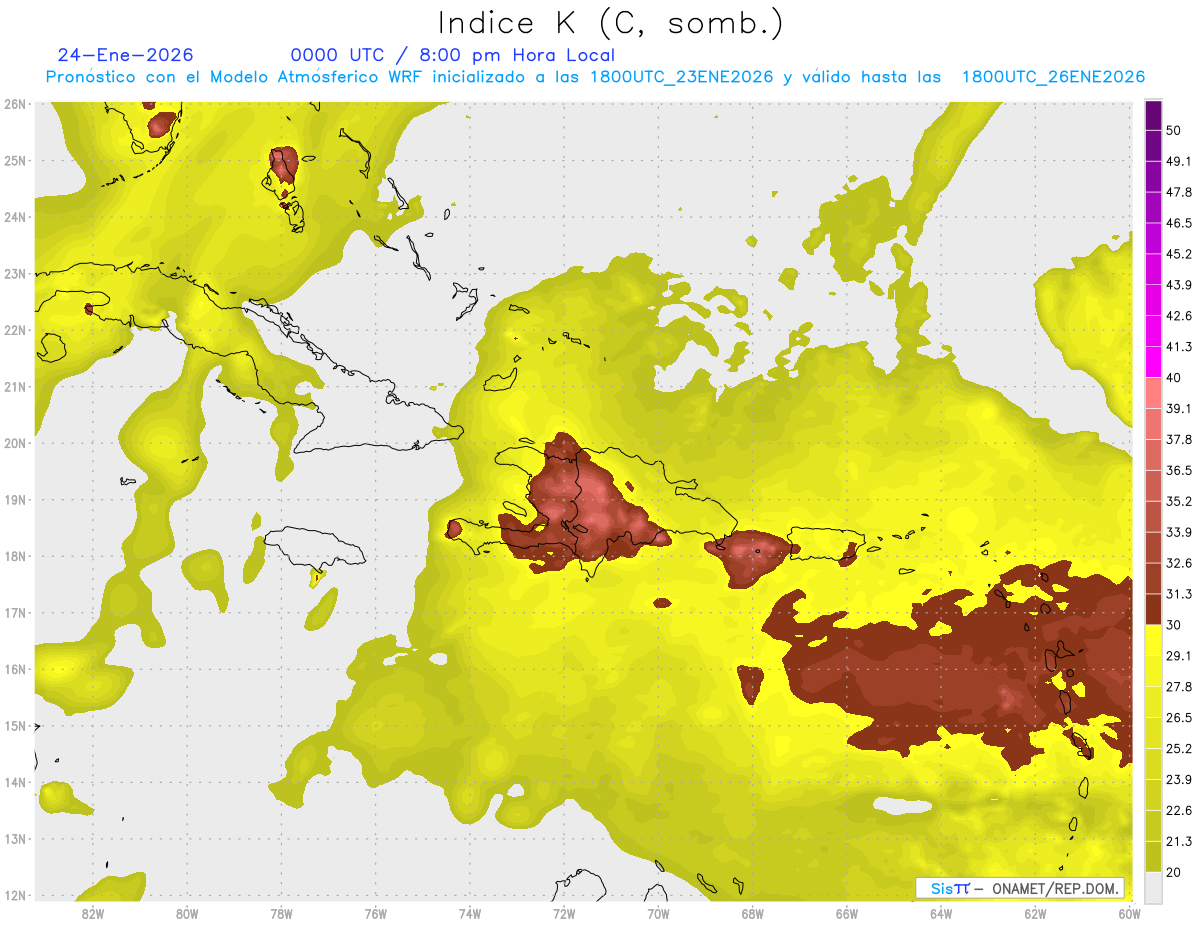Click the '22N' latitude label

(x=14, y=330)
